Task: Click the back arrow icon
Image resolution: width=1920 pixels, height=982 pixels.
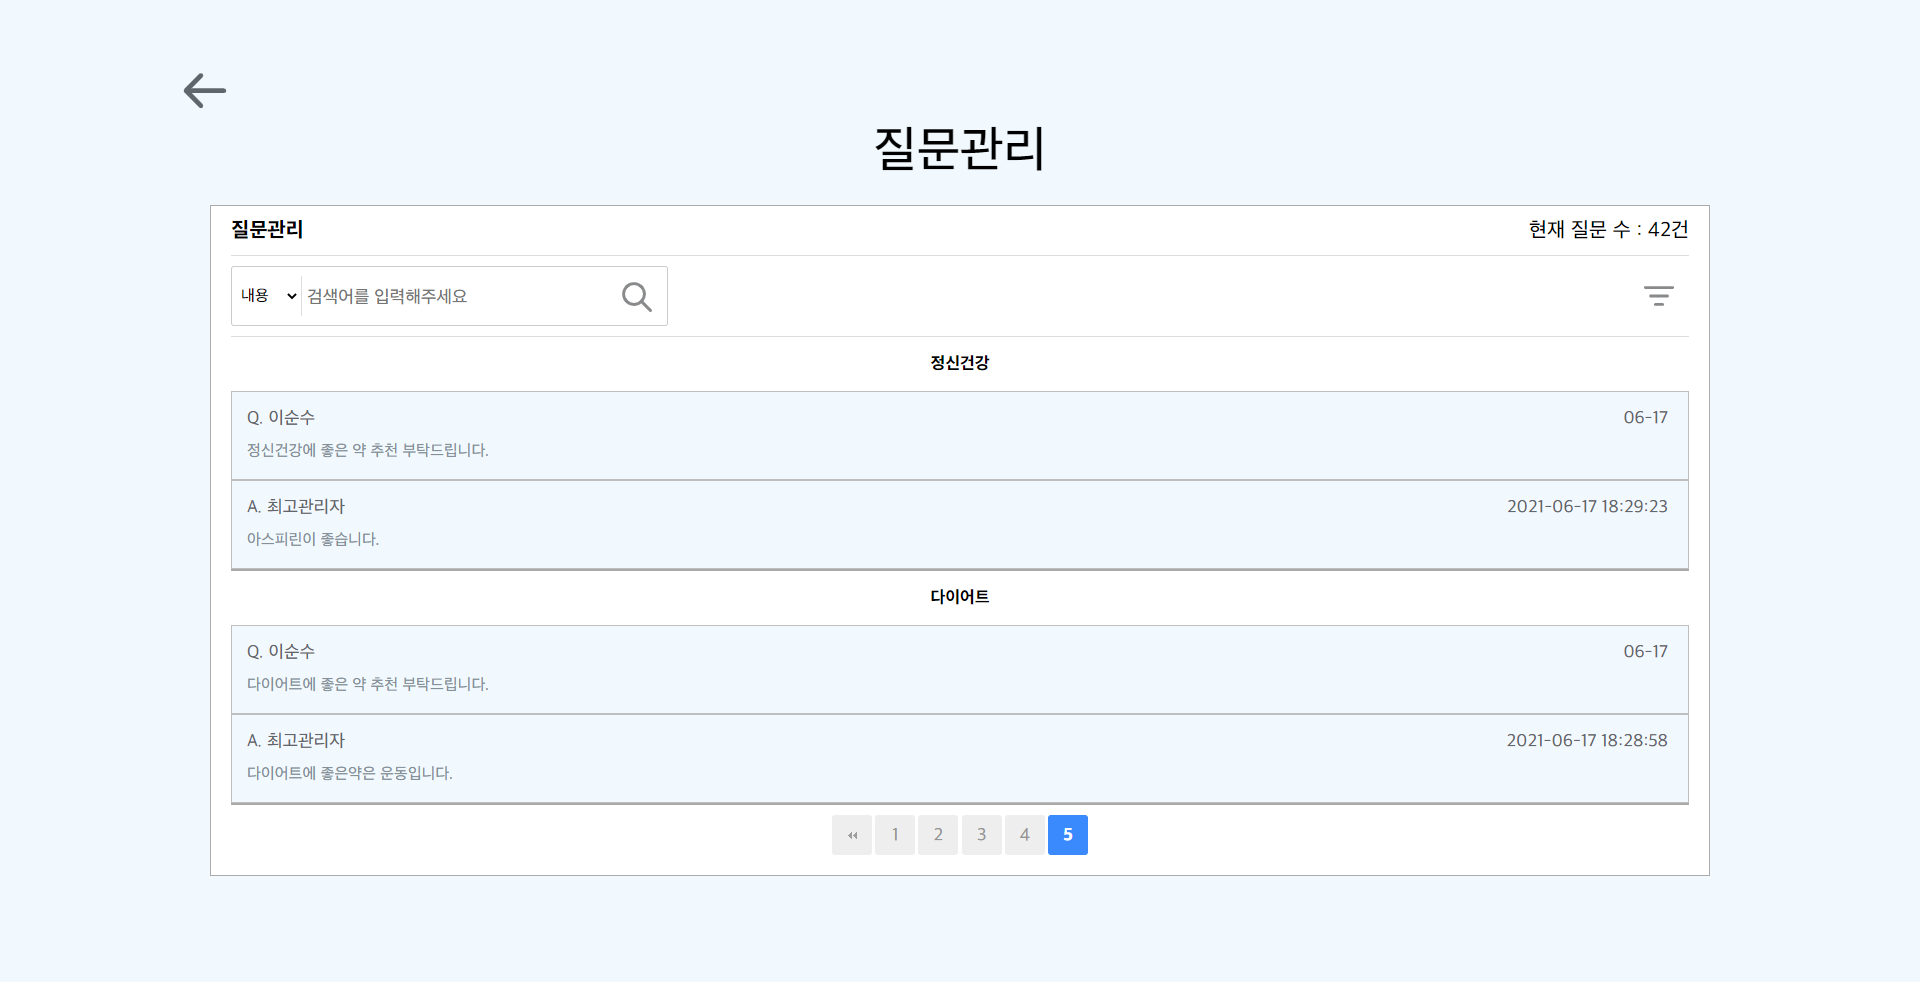Action: click(x=205, y=91)
